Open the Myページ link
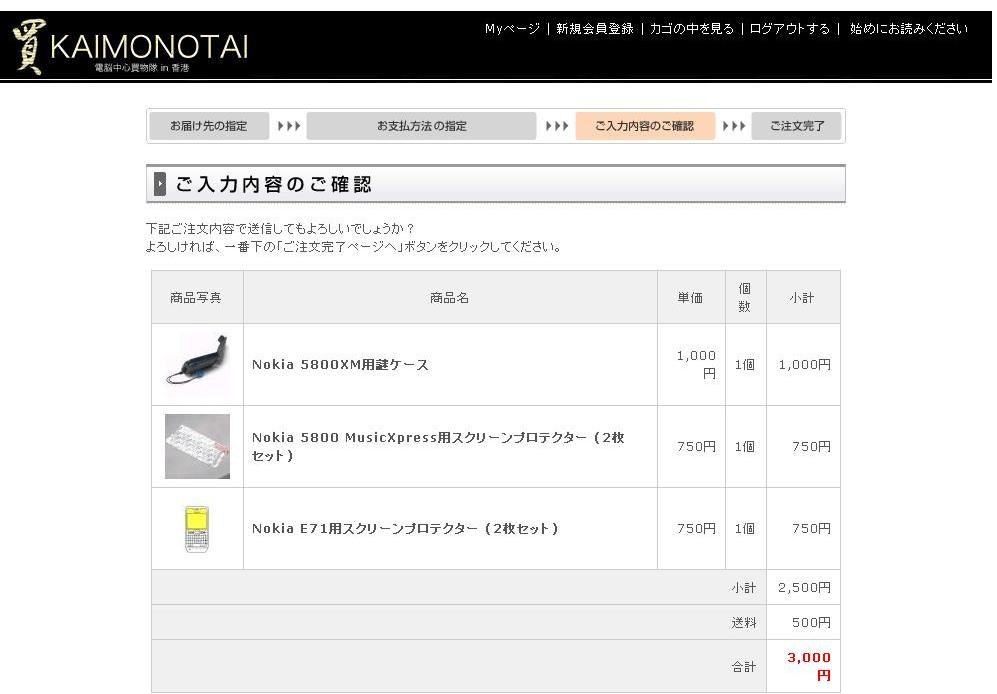Viewport: 997px width, 694px height. pyautogui.click(x=512, y=29)
